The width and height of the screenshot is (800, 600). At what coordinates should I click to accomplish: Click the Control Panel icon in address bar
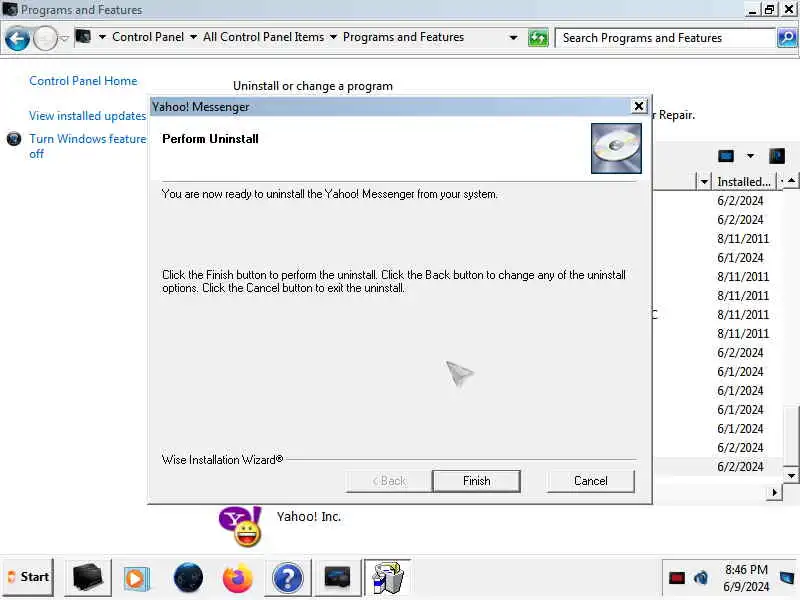(x=83, y=37)
